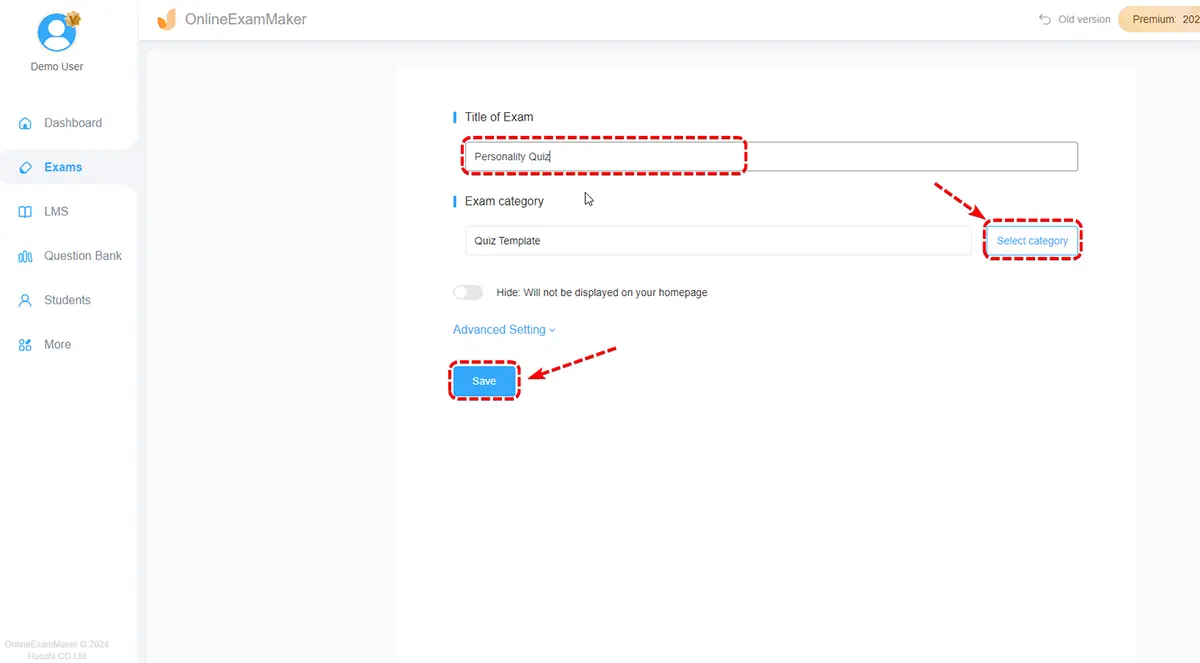The width and height of the screenshot is (1200, 663).
Task: Toggle the Hide from homepage switch
Action: 468,293
